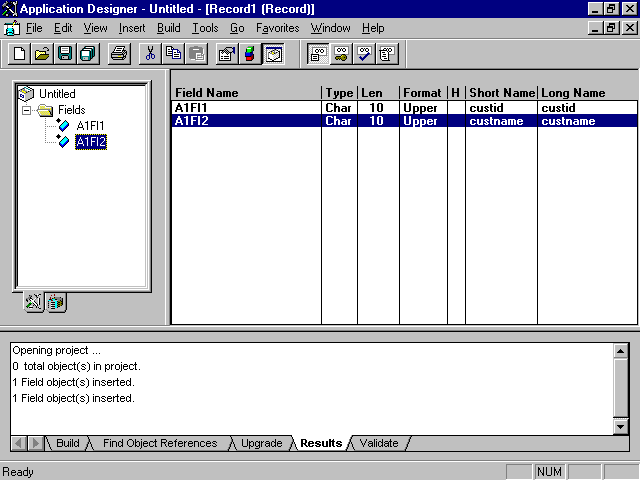
Task: Click the Long Name column header
Action: (588, 93)
